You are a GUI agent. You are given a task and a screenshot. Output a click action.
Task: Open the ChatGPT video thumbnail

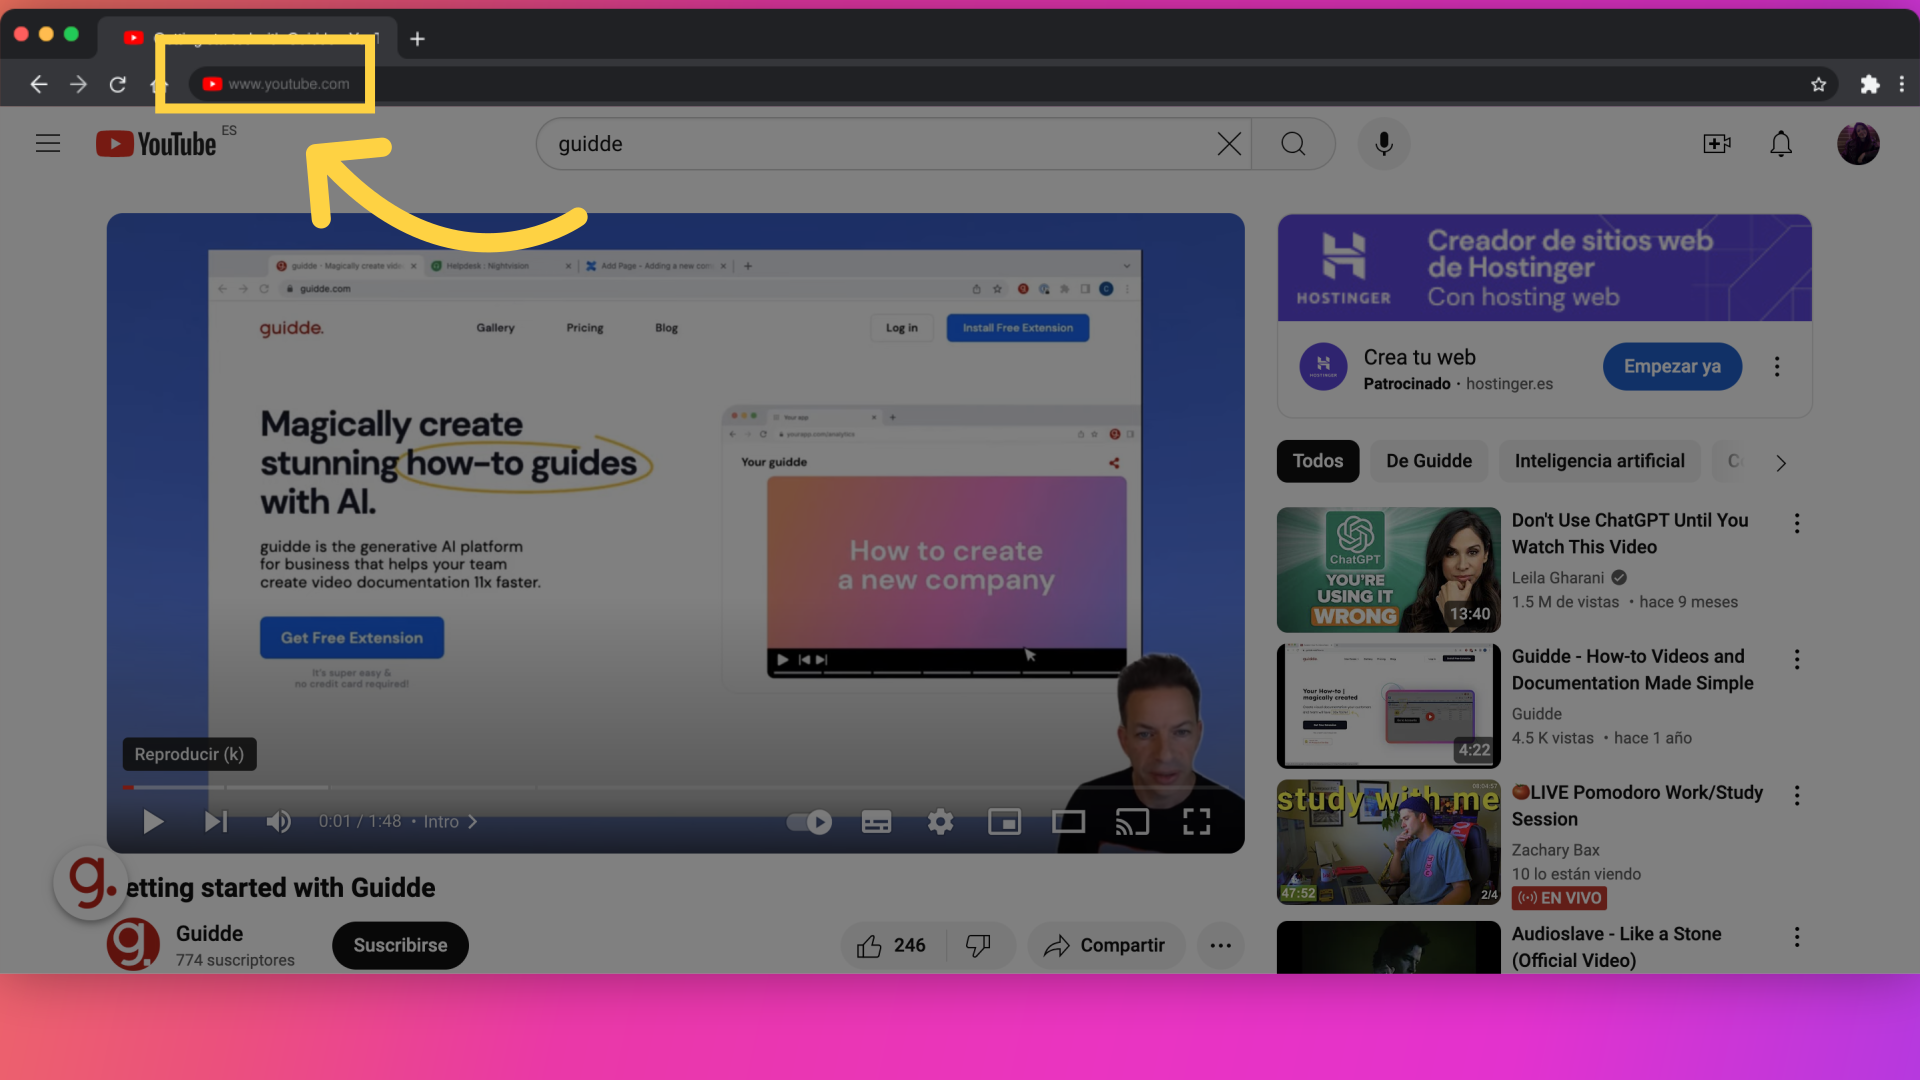click(1388, 570)
